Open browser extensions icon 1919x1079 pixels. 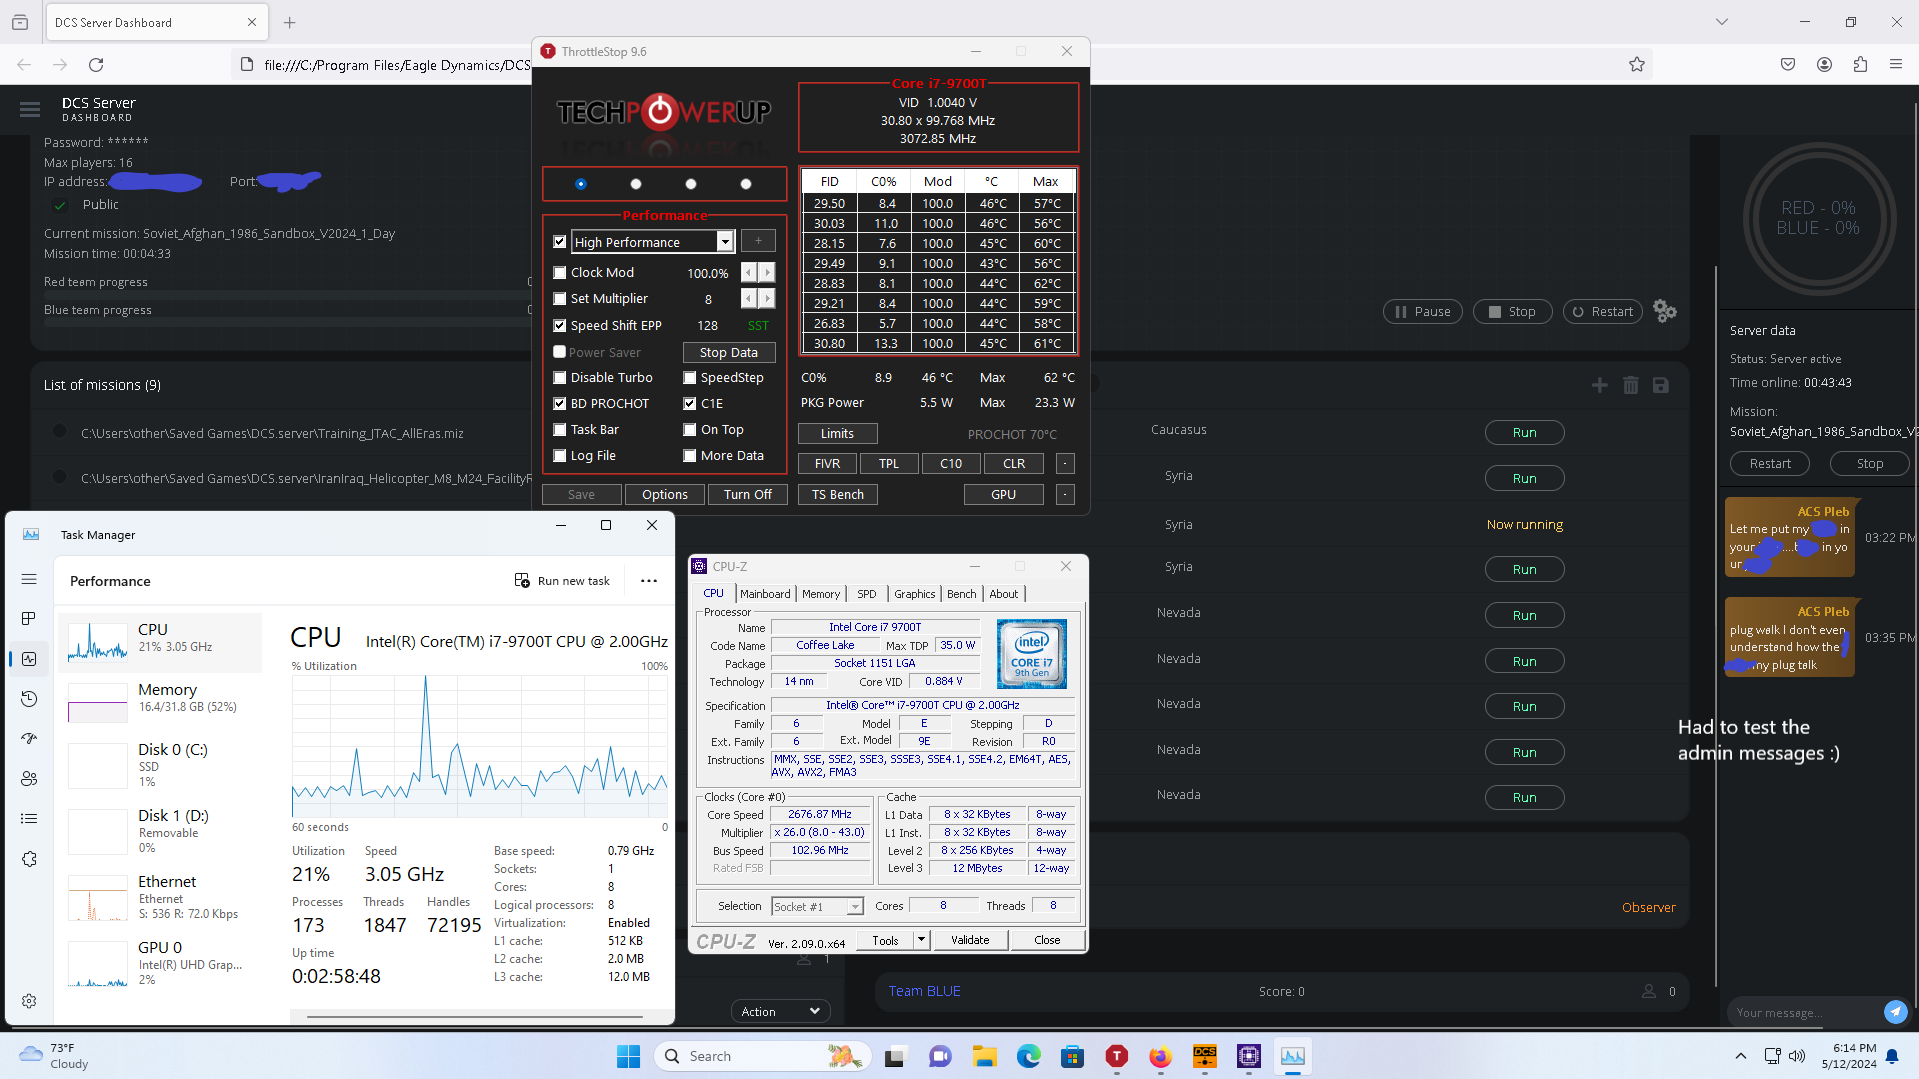(x=1860, y=64)
